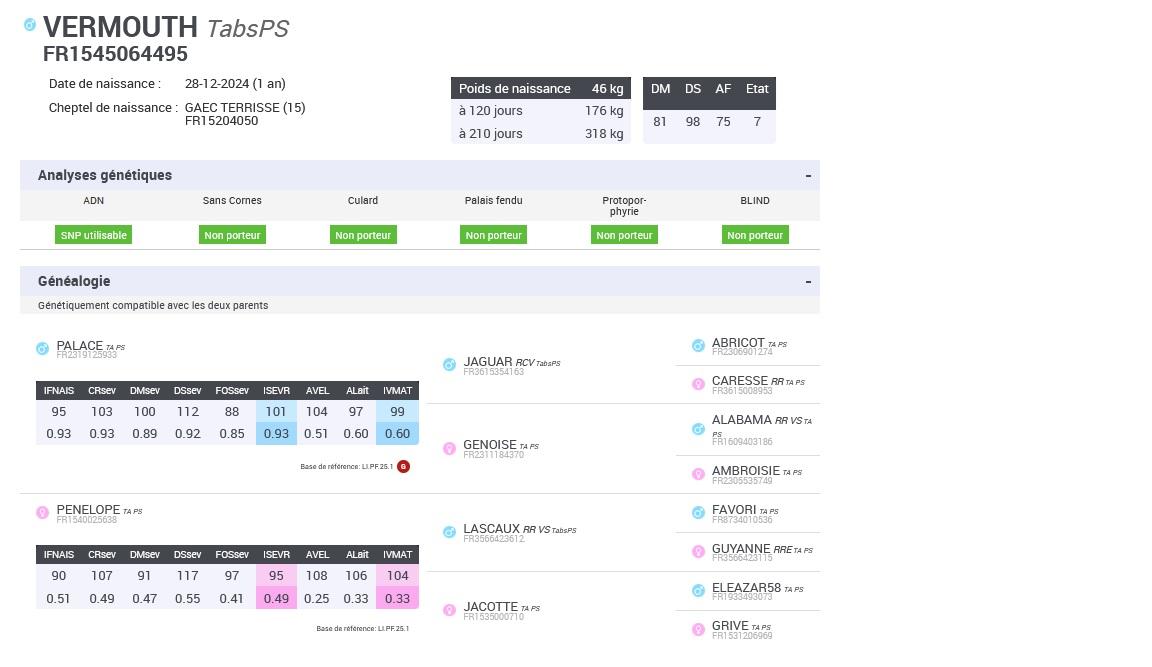This screenshot has width=1152, height=667.
Task: Click the male icon beside LASCAUX
Action: pyautogui.click(x=449, y=532)
